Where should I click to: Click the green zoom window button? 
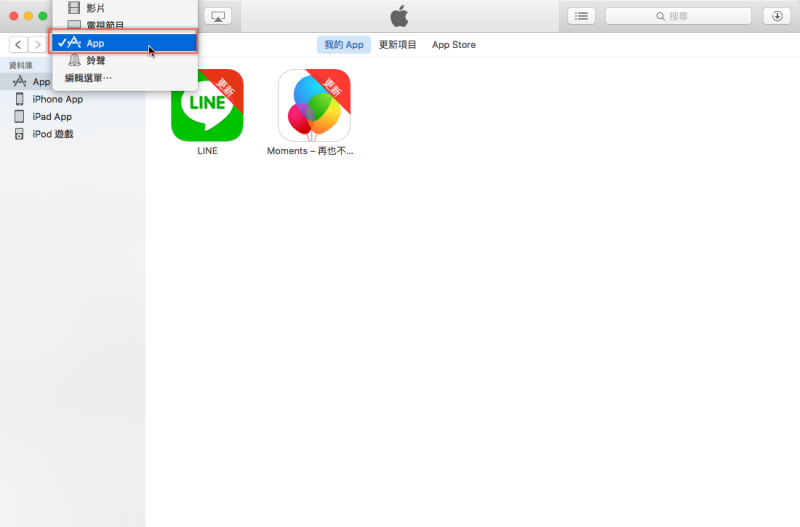pos(43,16)
